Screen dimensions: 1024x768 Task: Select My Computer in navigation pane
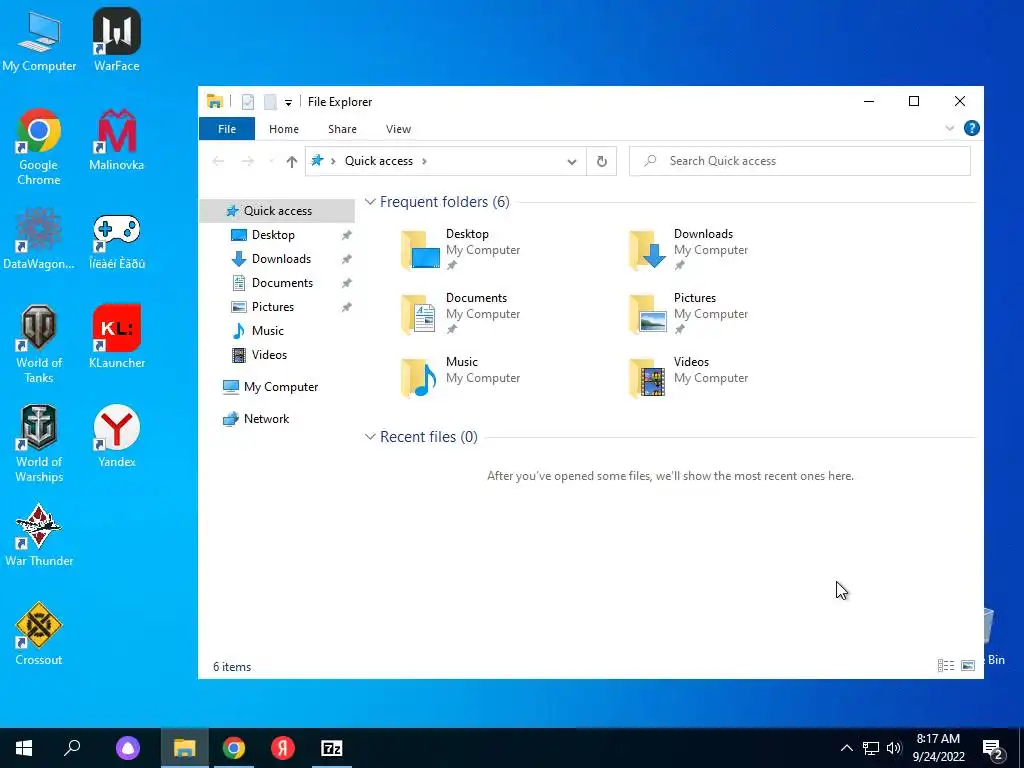click(277, 387)
